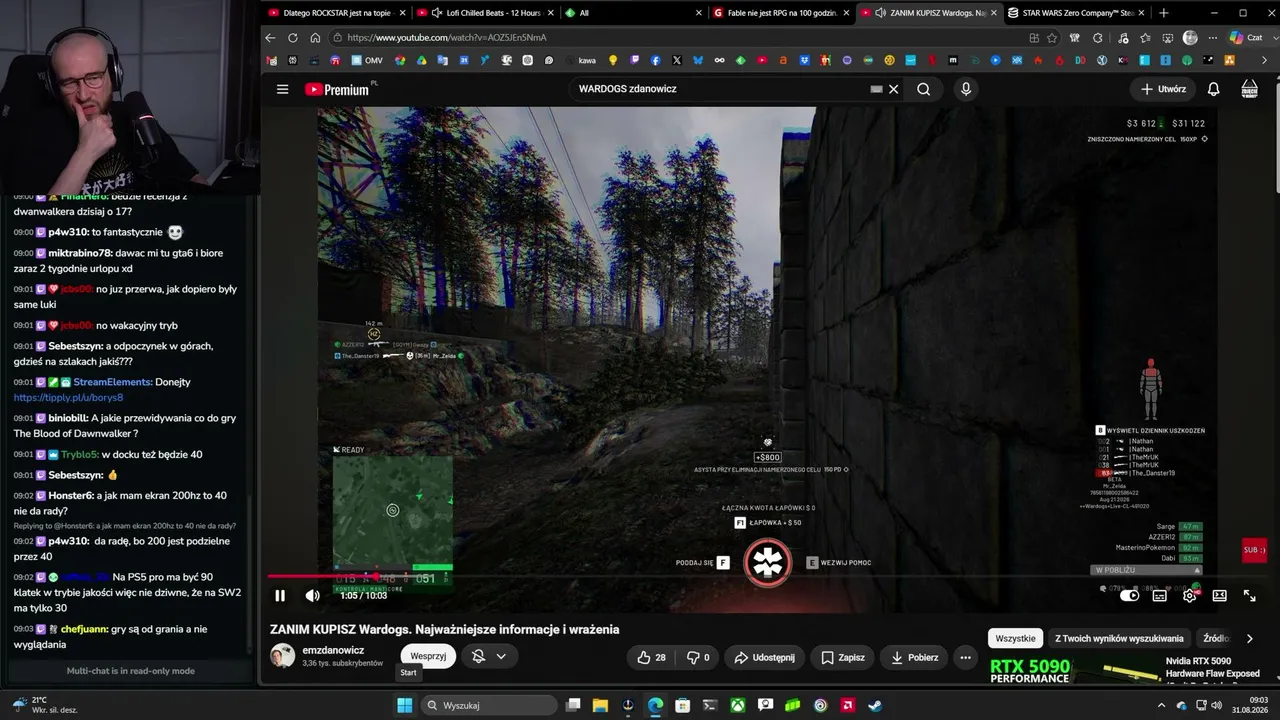
Task: Clear the YouTube search query
Action: 894,89
